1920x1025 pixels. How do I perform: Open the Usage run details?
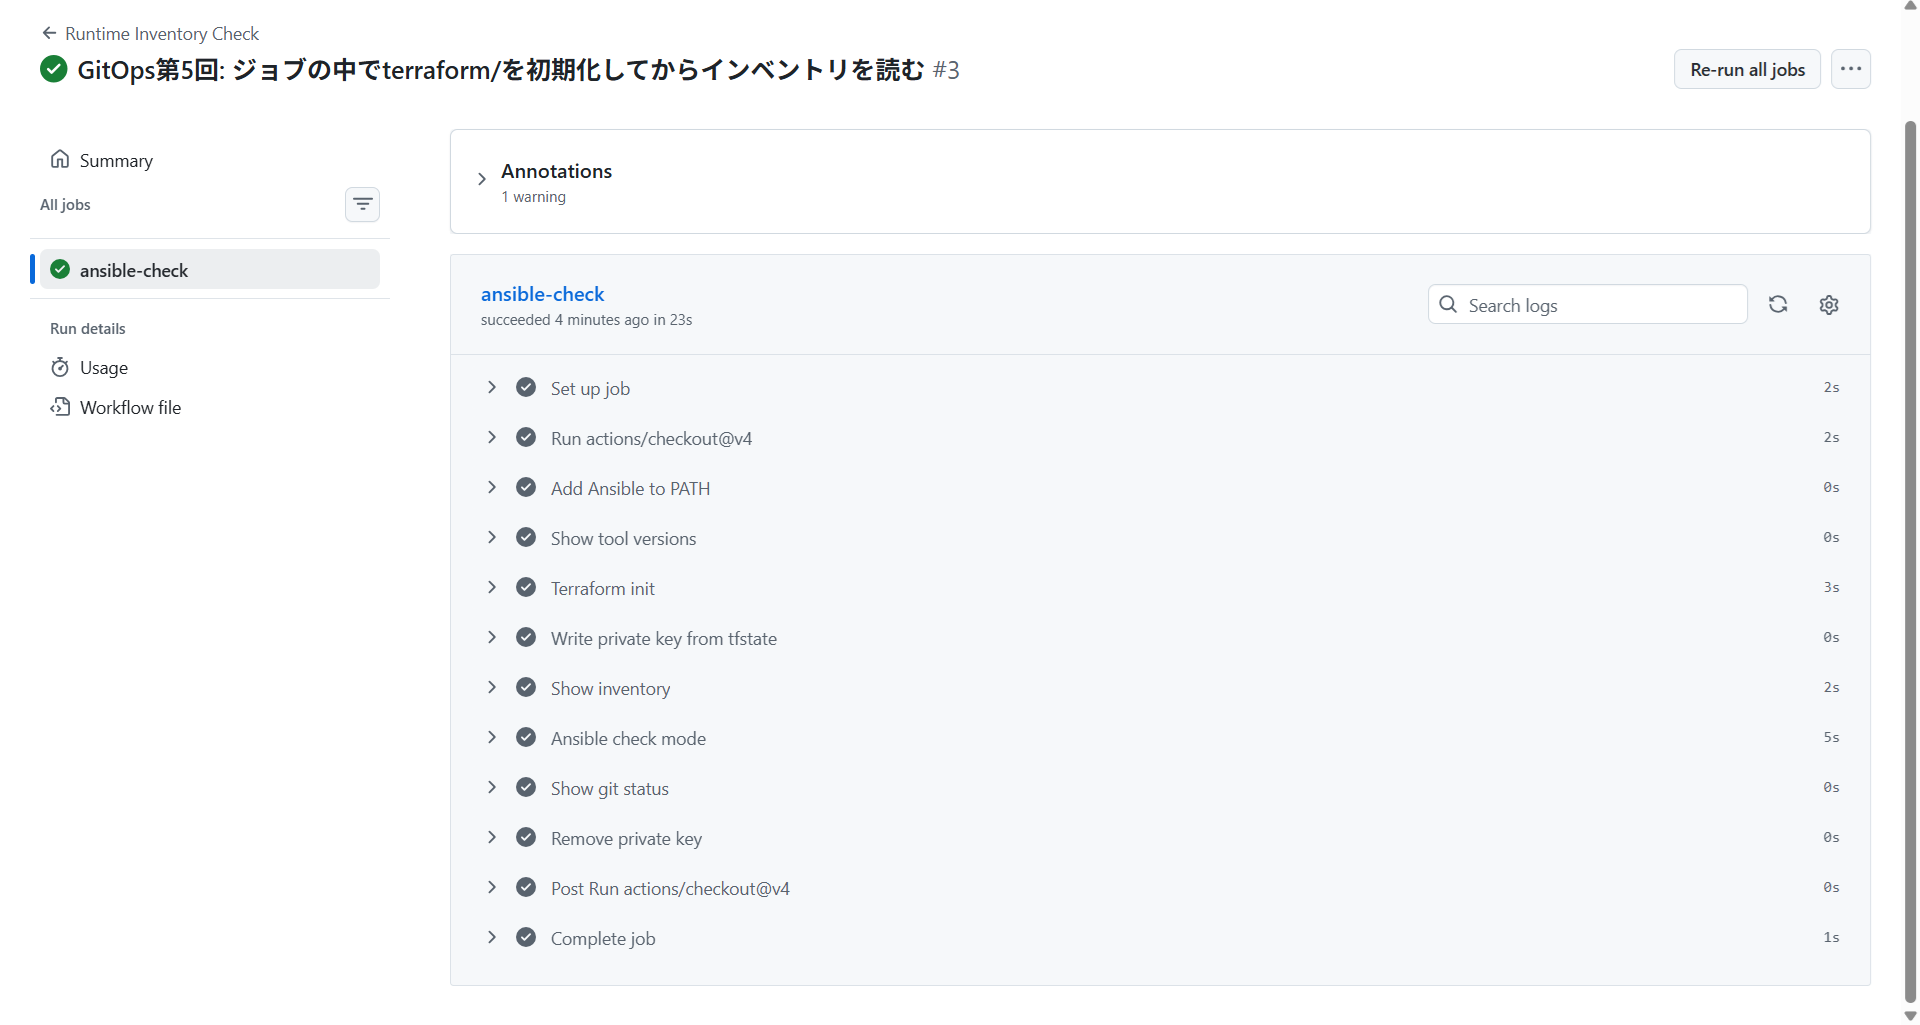pos(104,368)
